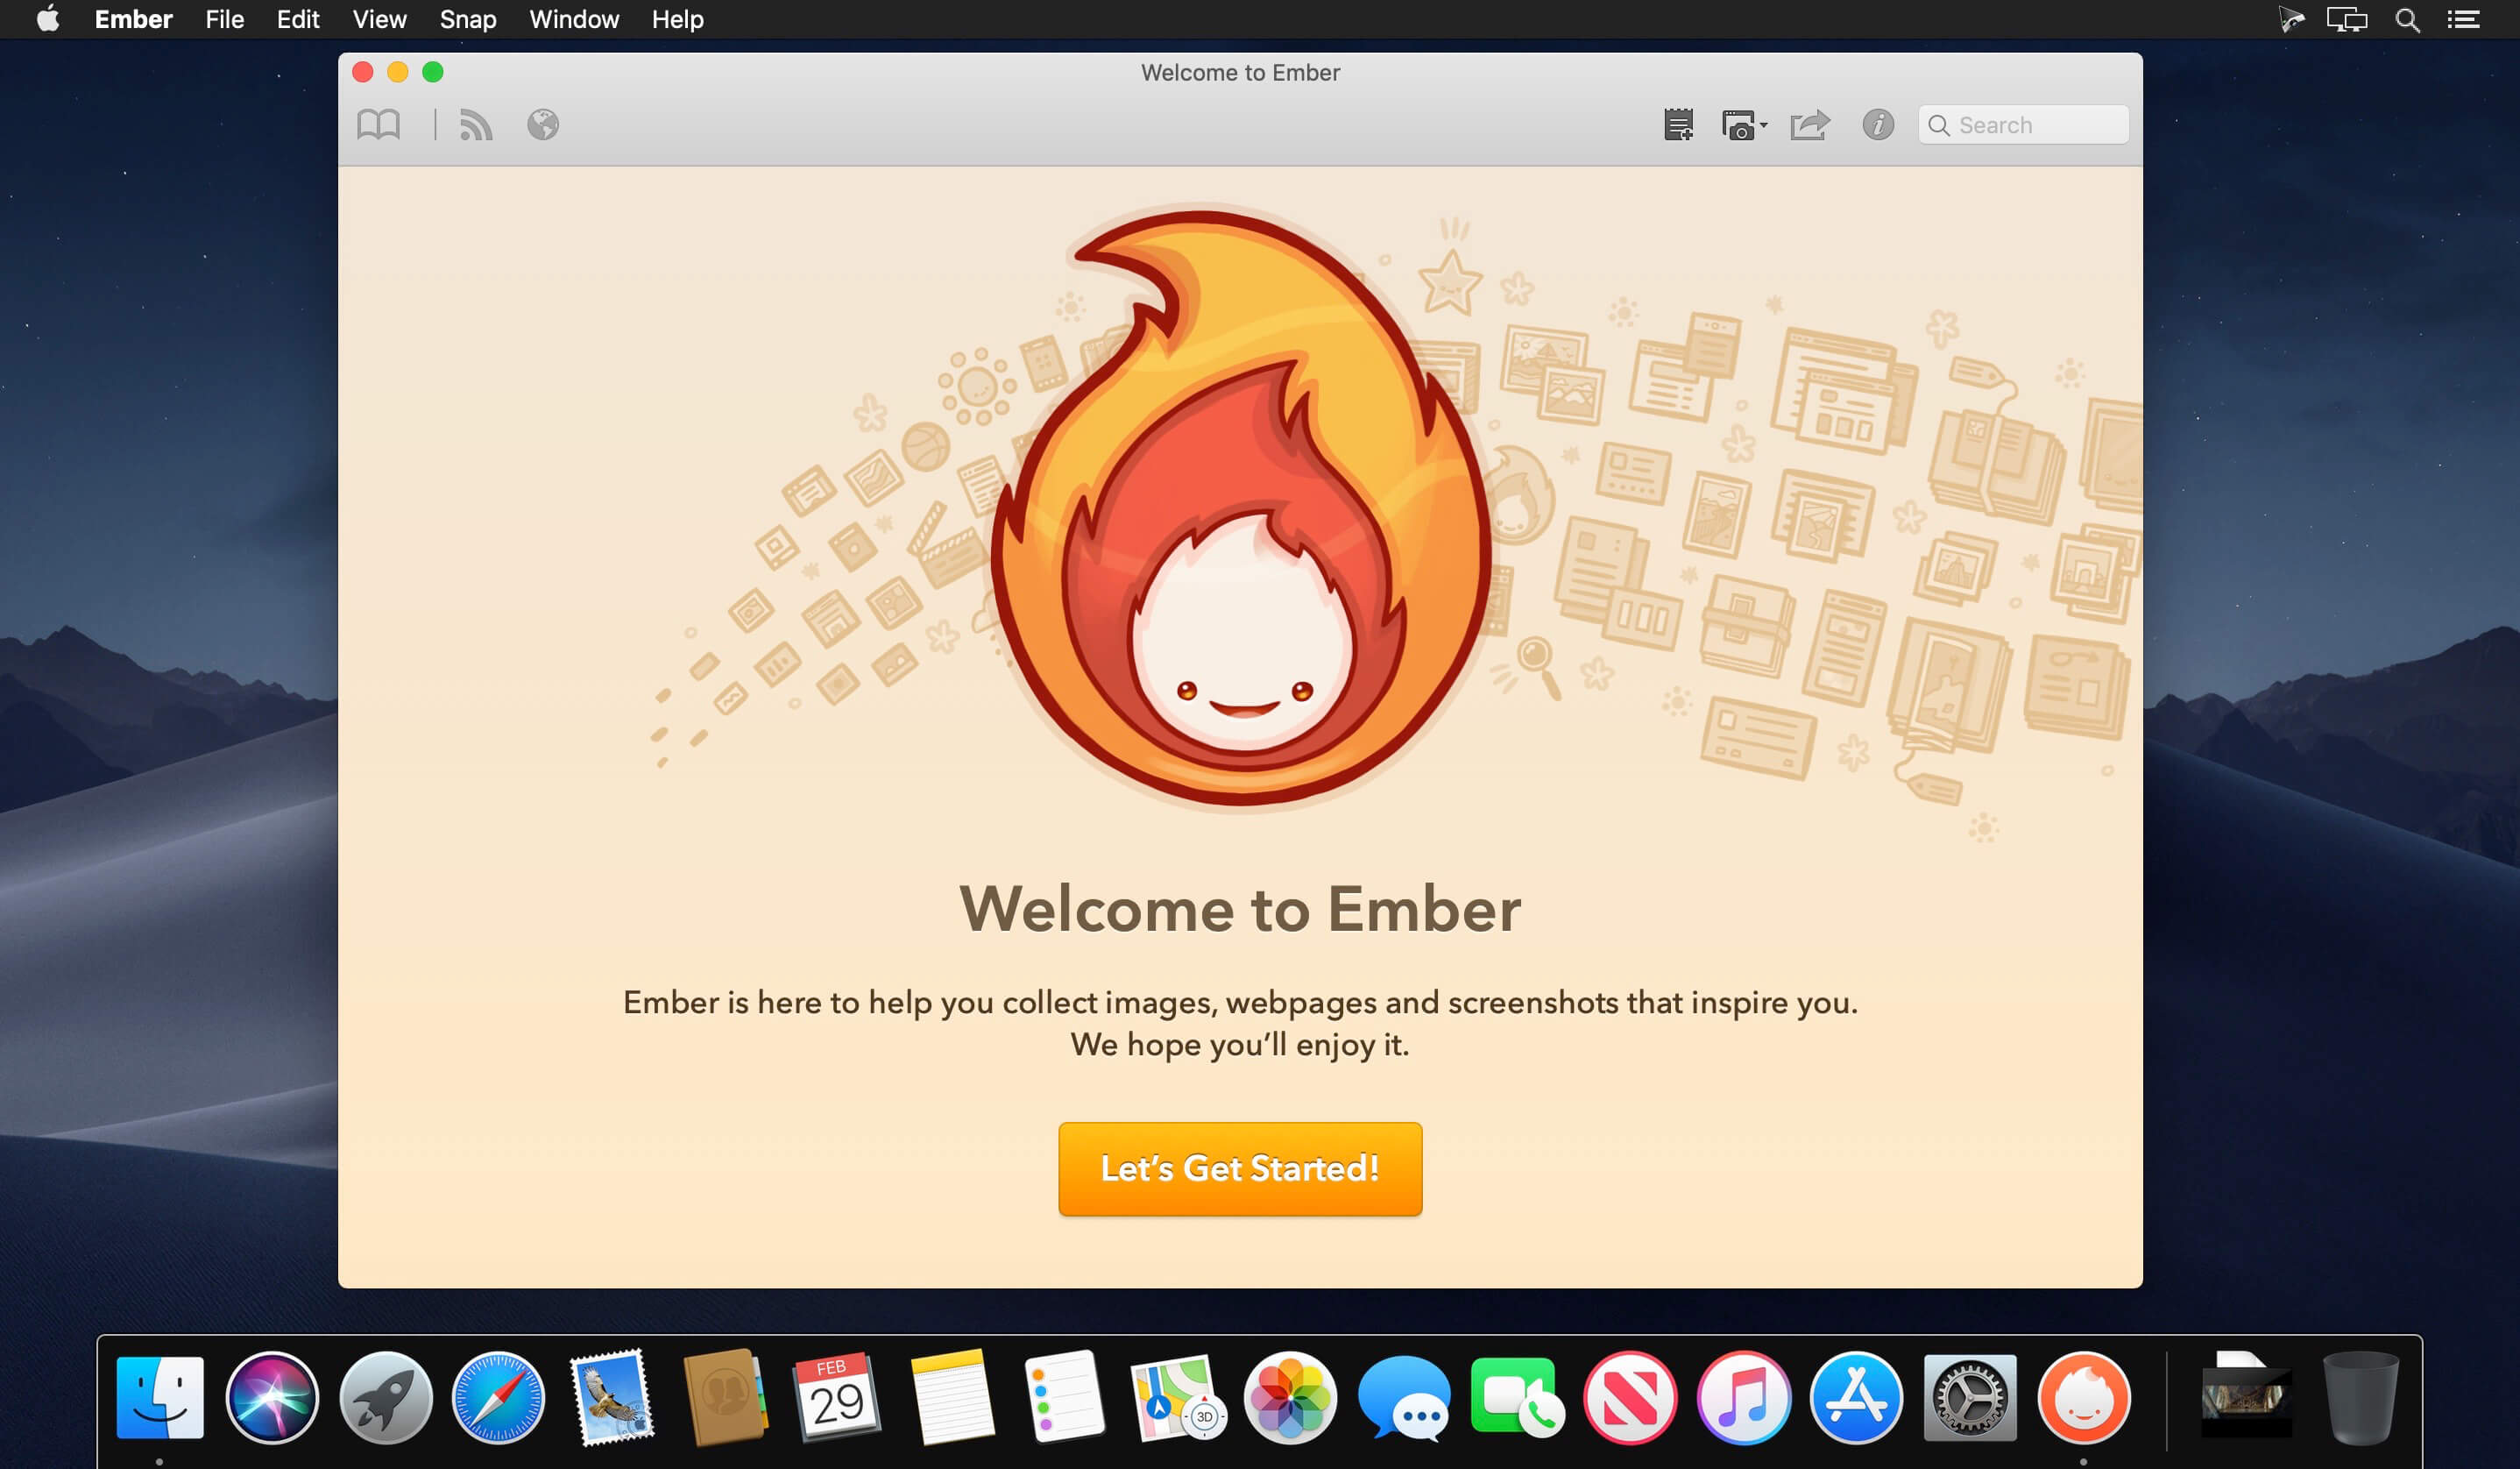Image resolution: width=2520 pixels, height=1469 pixels.
Task: Open Spotlight search in the menu bar
Action: coord(2407,19)
